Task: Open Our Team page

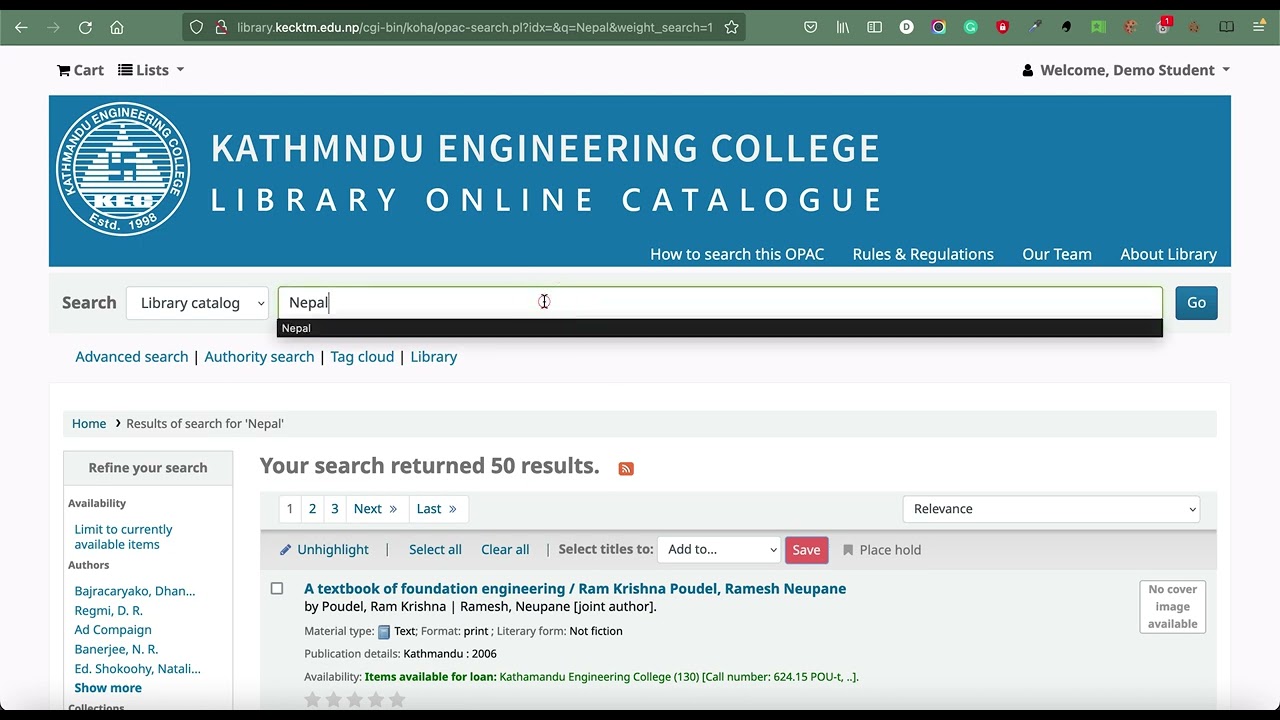Action: (x=1057, y=254)
